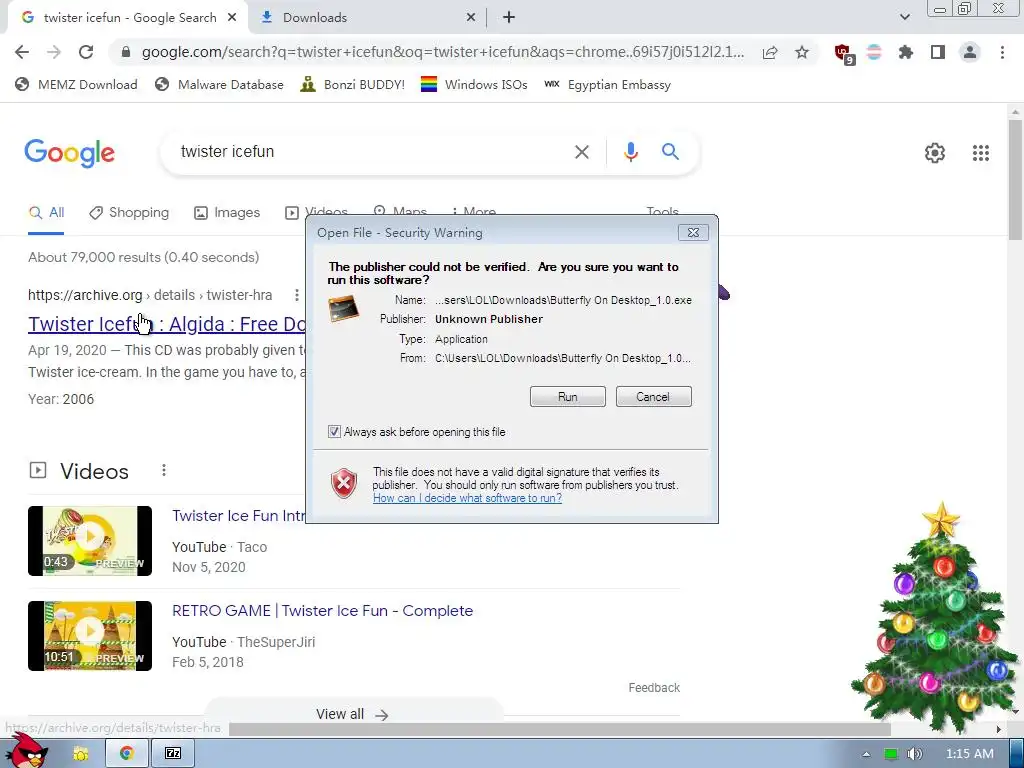
Task: Select the twister icefun Google Search tab
Action: (x=129, y=18)
